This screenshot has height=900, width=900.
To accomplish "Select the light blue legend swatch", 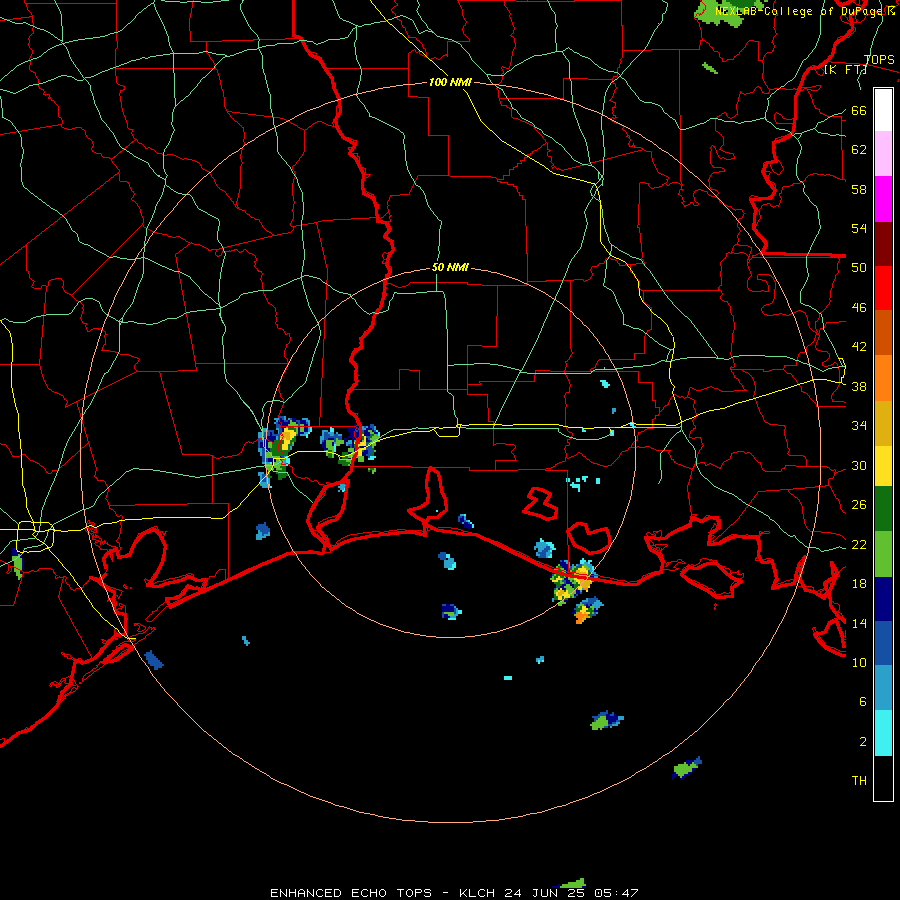I will pos(883,688).
